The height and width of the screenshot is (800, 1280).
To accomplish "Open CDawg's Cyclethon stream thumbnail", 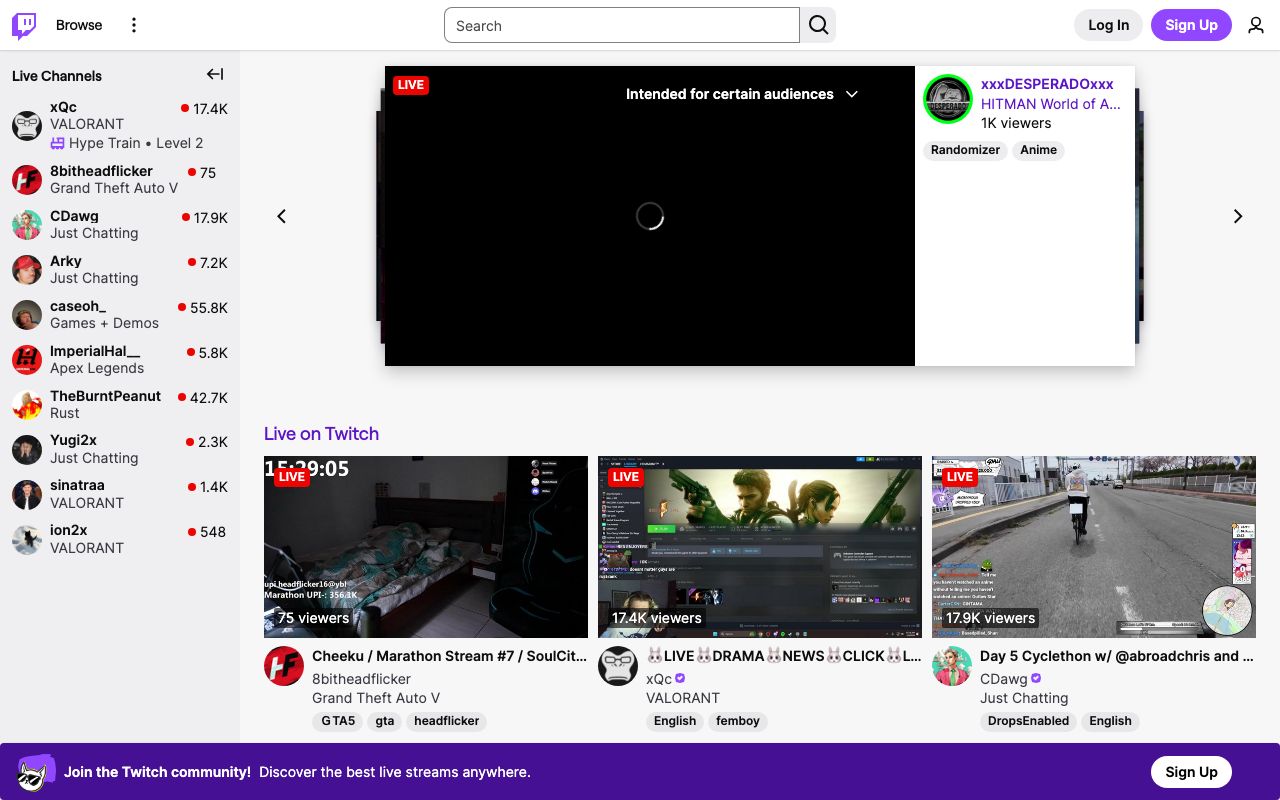I will tap(1093, 546).
